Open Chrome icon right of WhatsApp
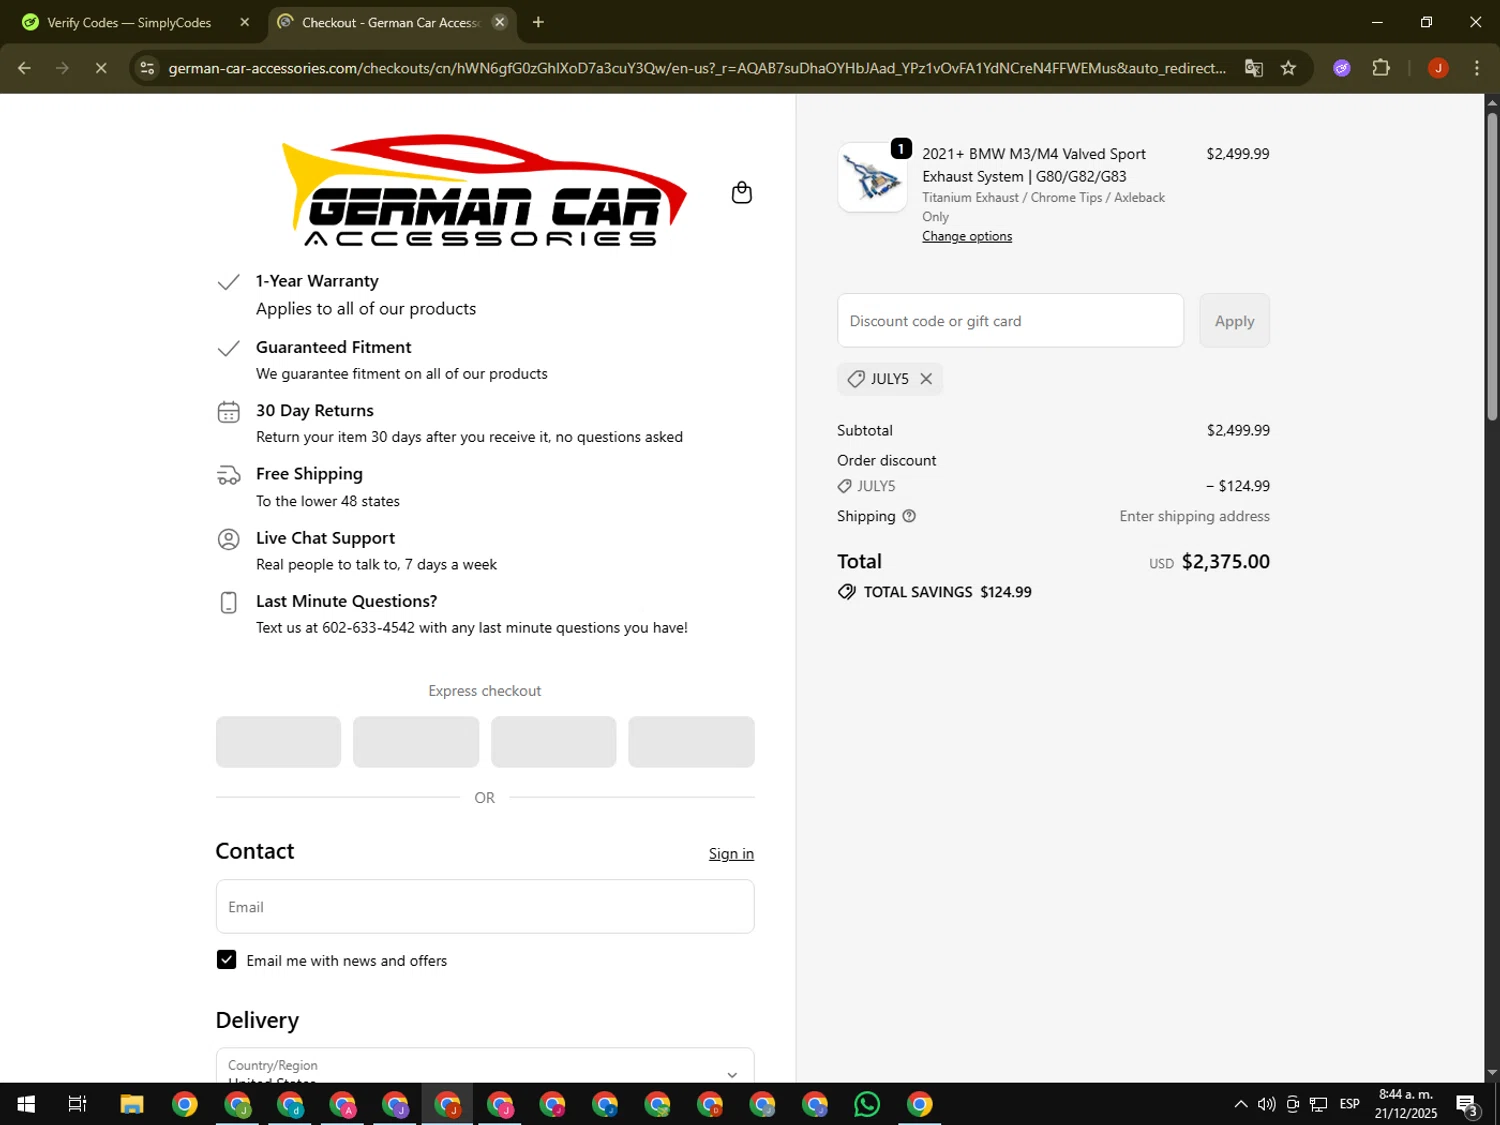Screen dimensions: 1500x1125 click(920, 1104)
